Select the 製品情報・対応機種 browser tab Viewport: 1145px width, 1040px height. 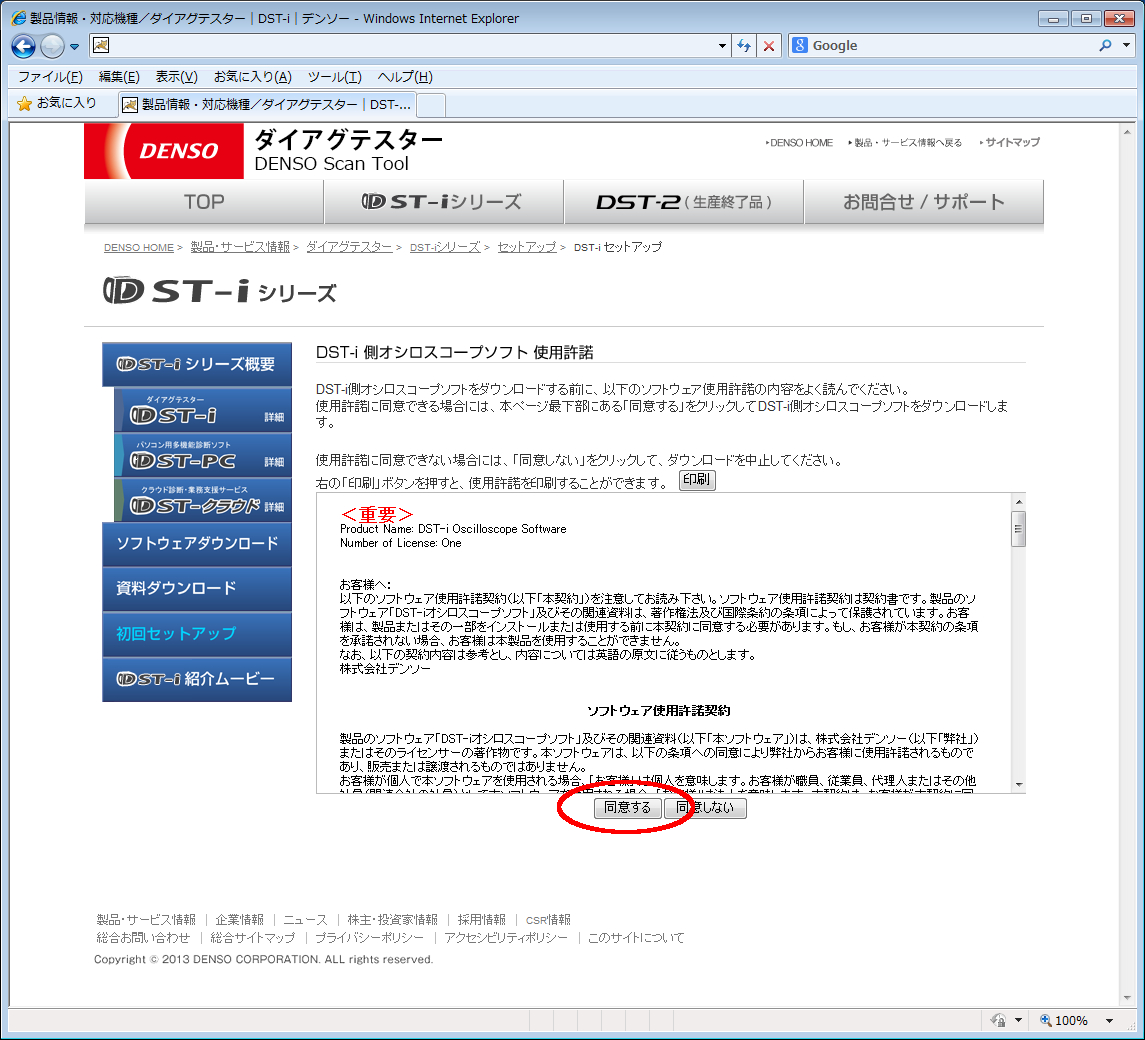pos(267,104)
